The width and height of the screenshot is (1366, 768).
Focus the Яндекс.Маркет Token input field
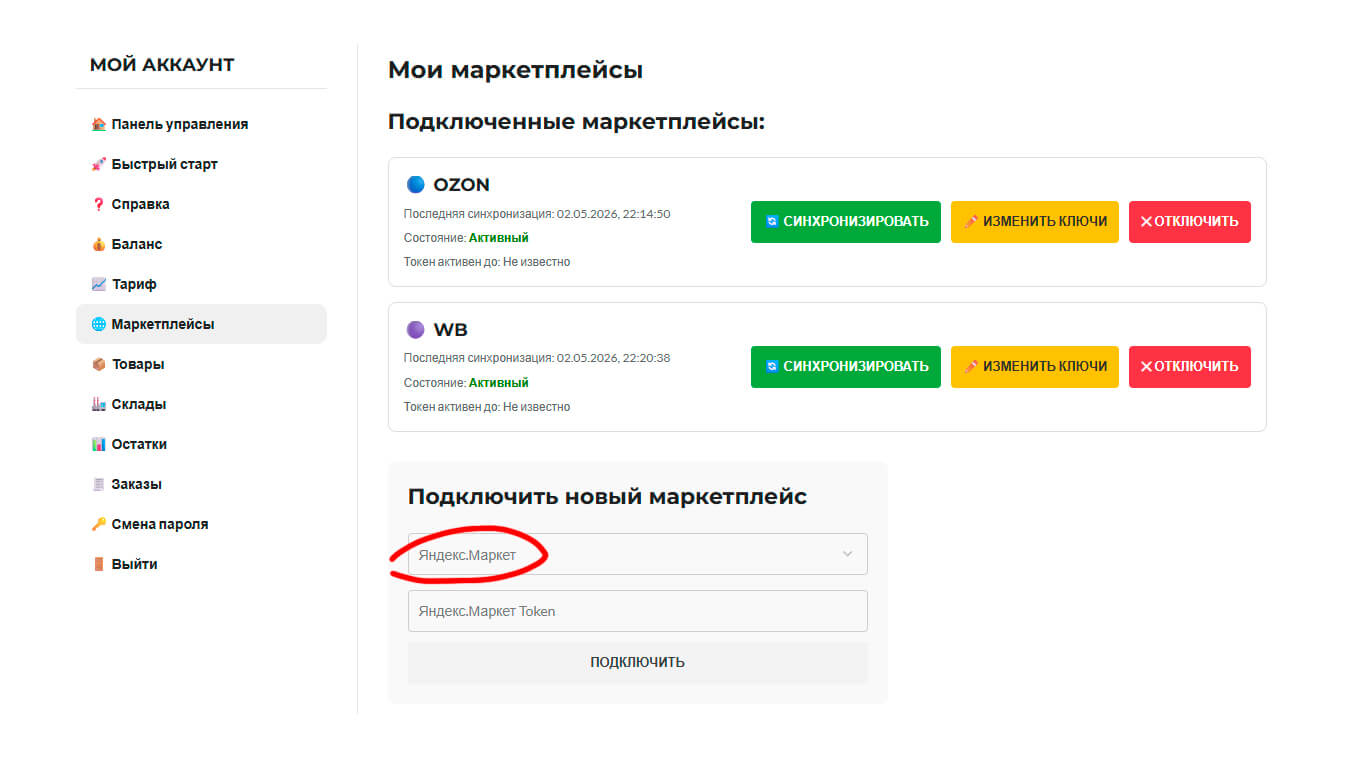(638, 611)
